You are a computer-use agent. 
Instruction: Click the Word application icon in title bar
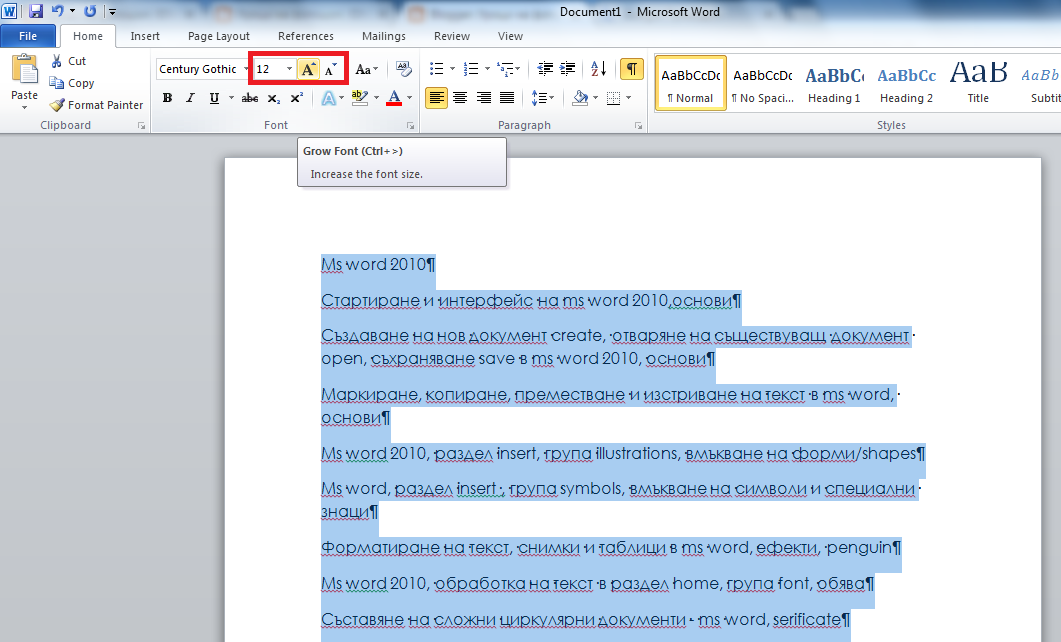(9, 12)
